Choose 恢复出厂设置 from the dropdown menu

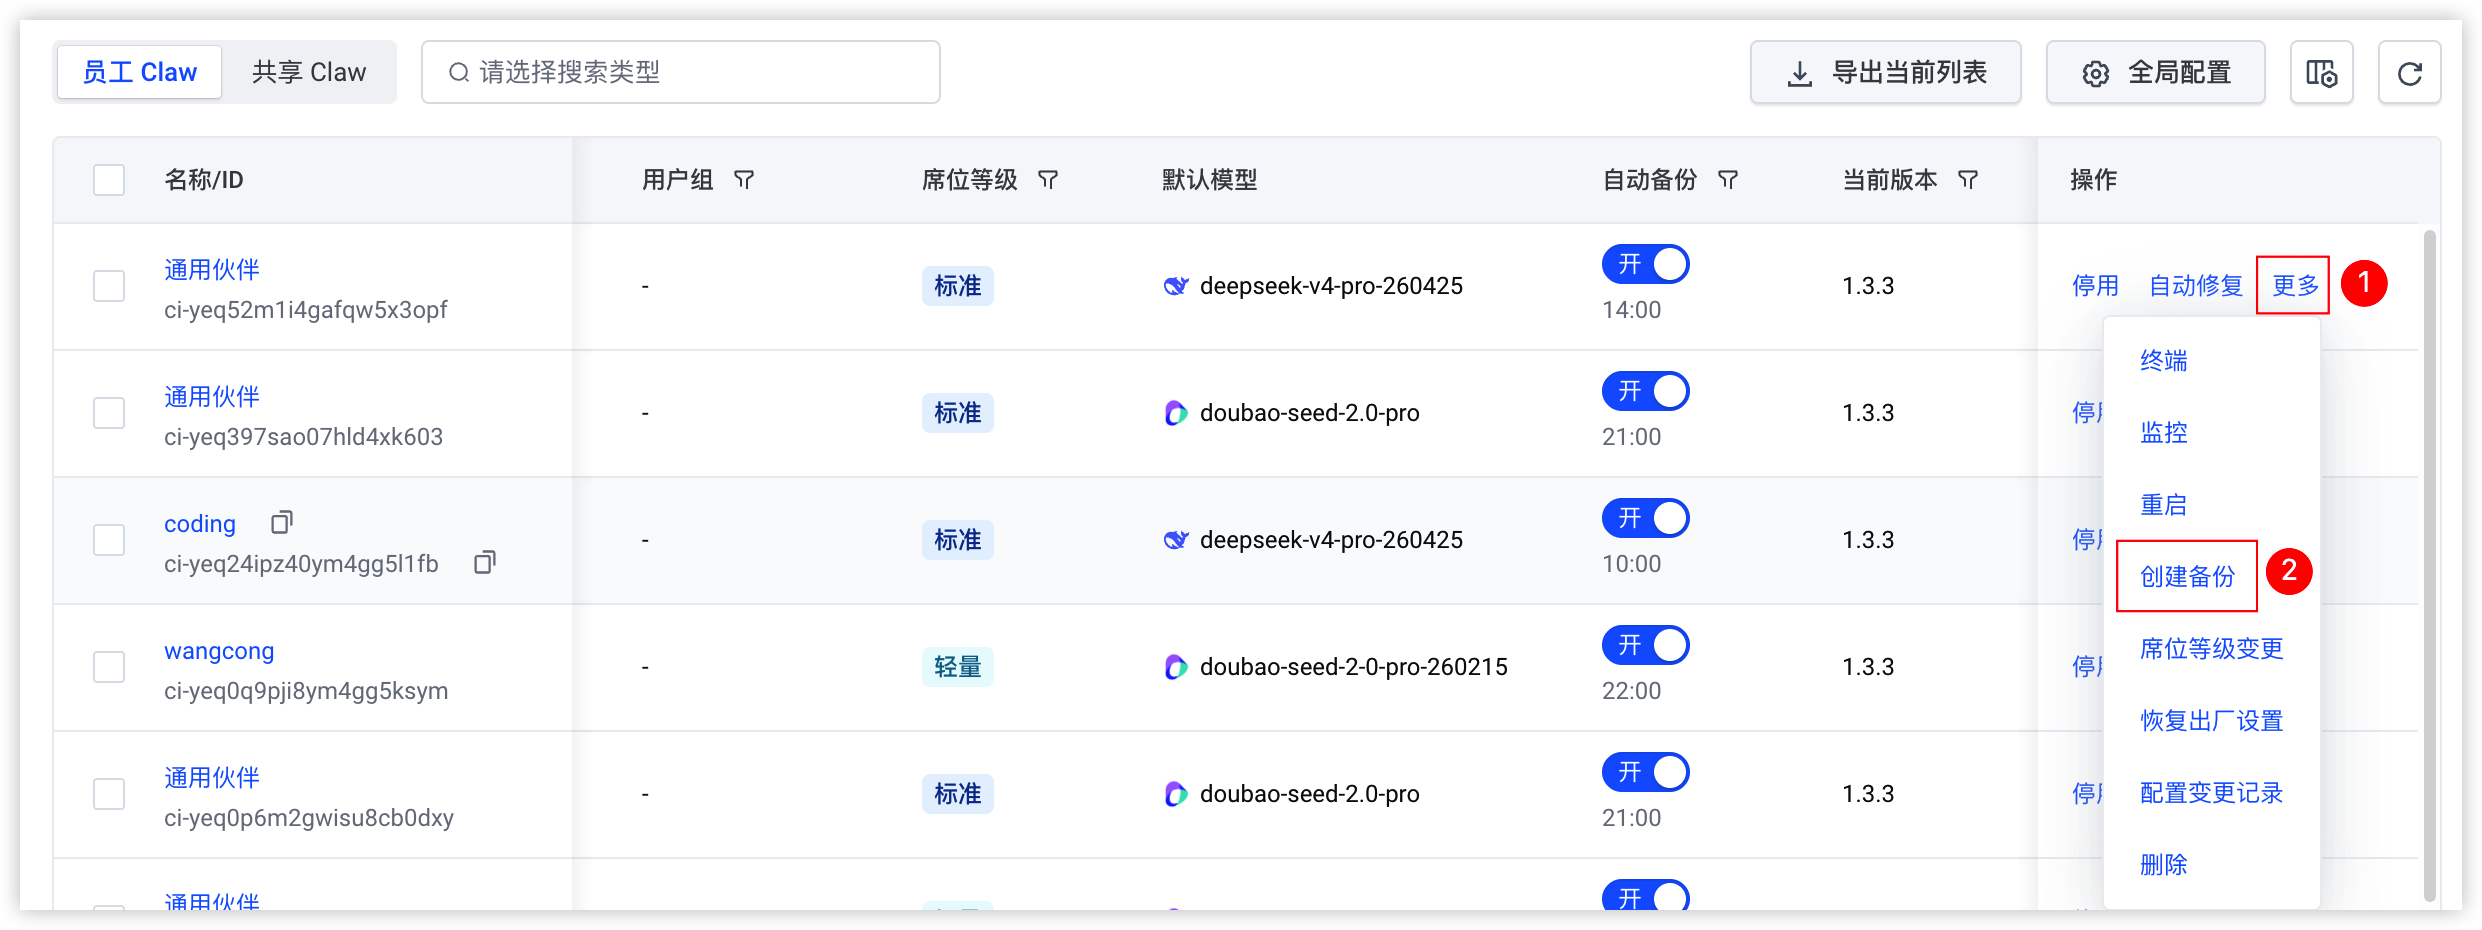(x=2211, y=720)
